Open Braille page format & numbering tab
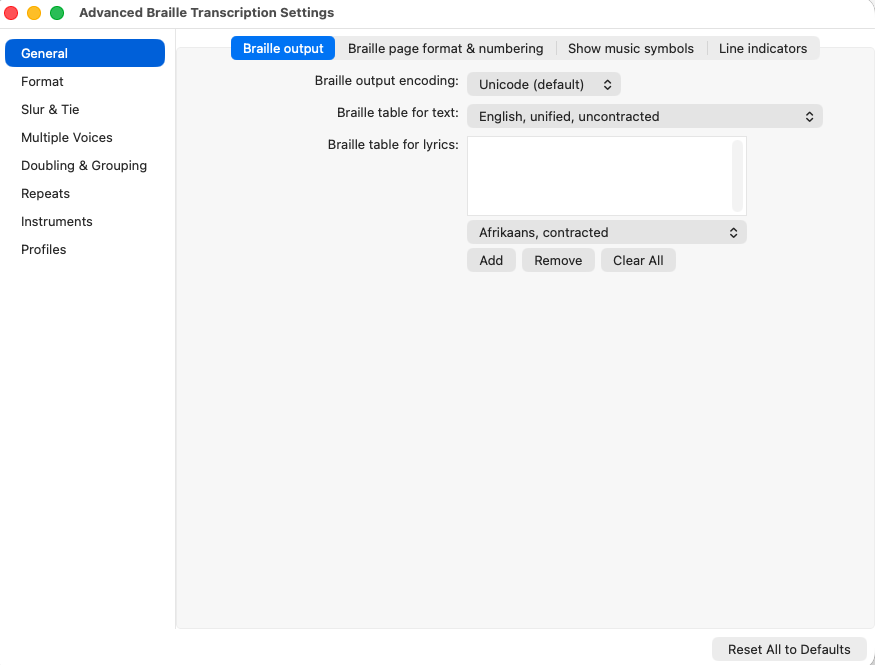875x665 pixels. pos(445,48)
